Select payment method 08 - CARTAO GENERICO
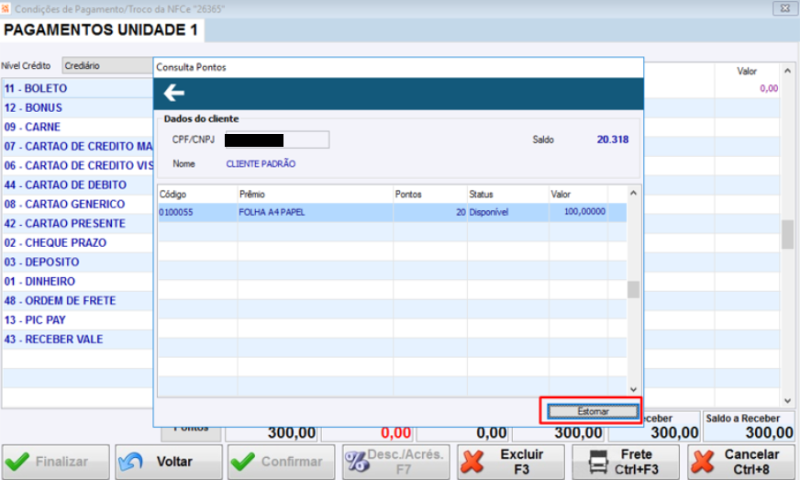The width and height of the screenshot is (800, 480). [78, 204]
